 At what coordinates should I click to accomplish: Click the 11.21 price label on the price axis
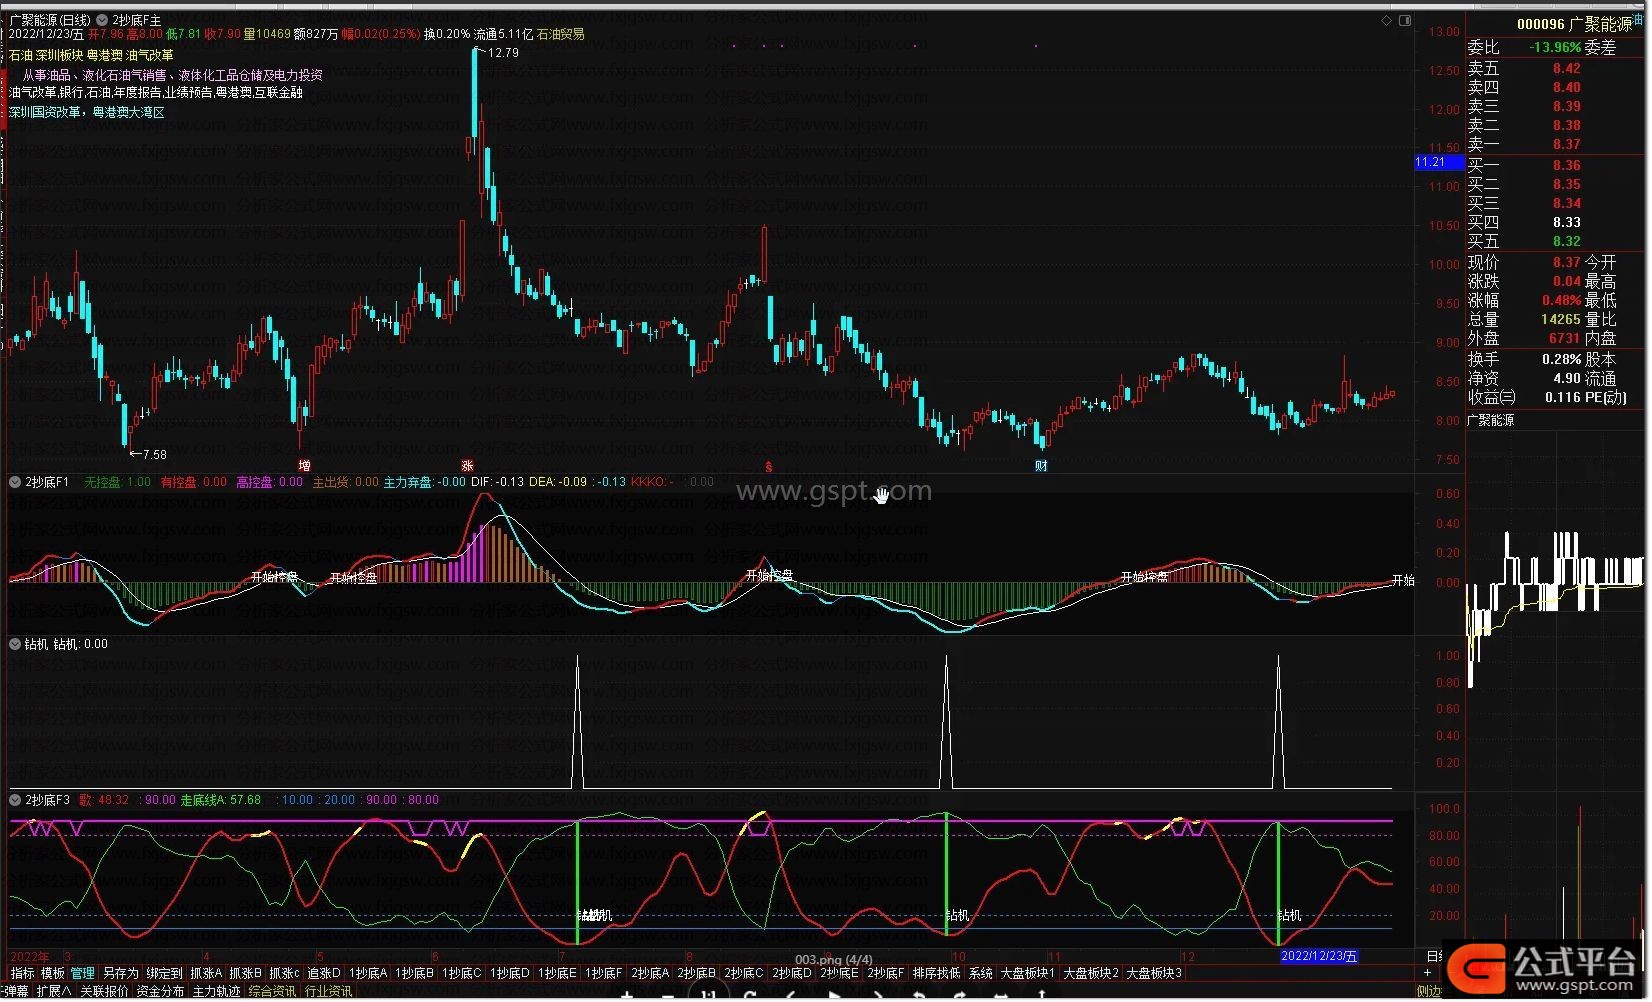click(1438, 163)
